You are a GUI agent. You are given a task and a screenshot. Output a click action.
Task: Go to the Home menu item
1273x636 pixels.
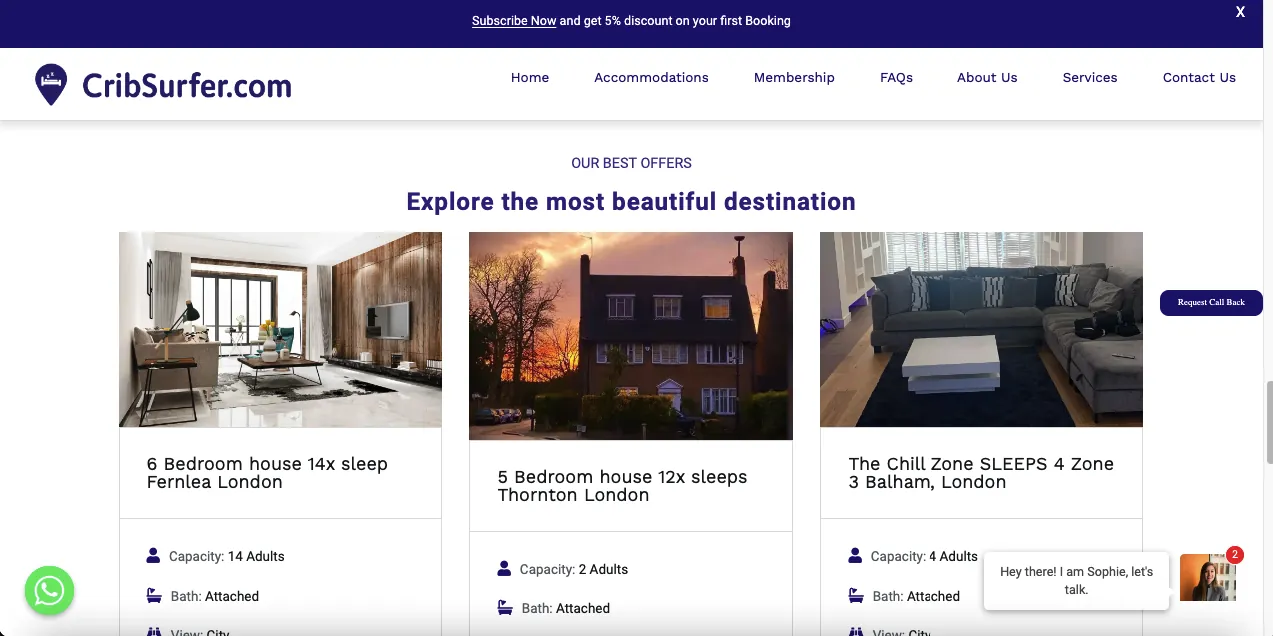530,77
